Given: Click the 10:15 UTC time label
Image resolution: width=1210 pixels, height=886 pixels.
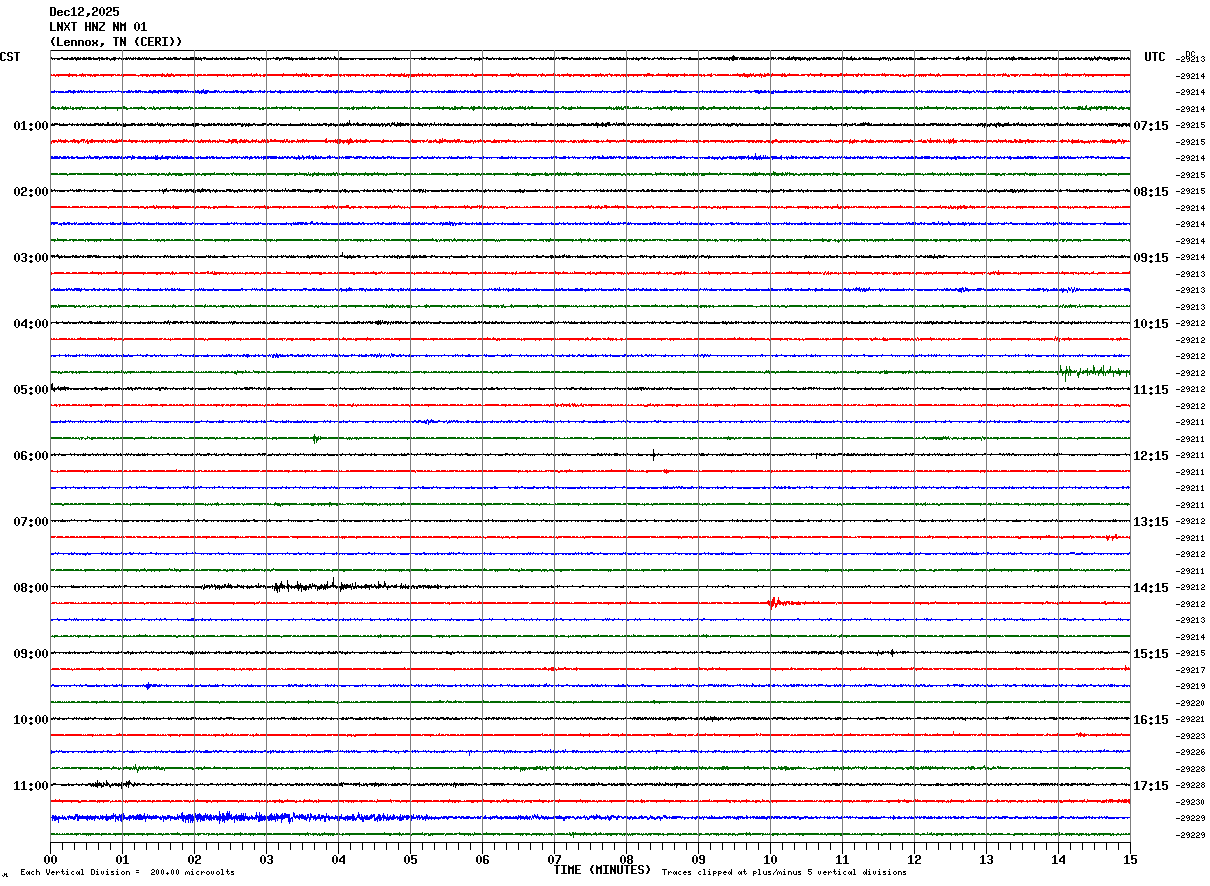Looking at the screenshot, I should click(1151, 324).
